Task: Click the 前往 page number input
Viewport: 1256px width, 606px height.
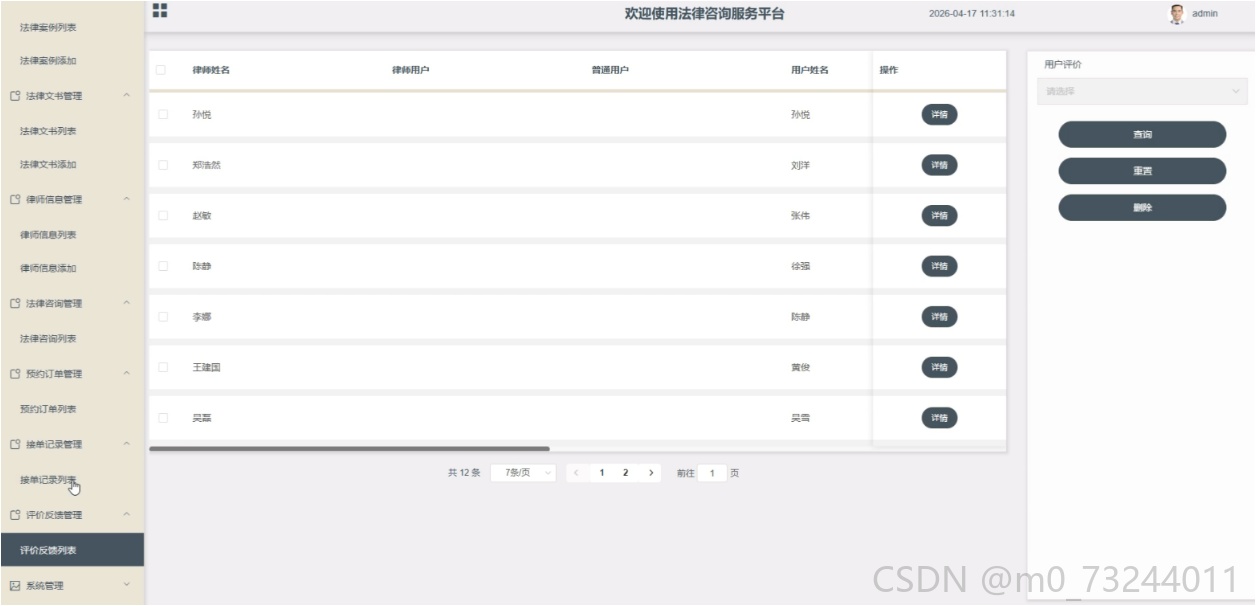Action: click(x=712, y=473)
